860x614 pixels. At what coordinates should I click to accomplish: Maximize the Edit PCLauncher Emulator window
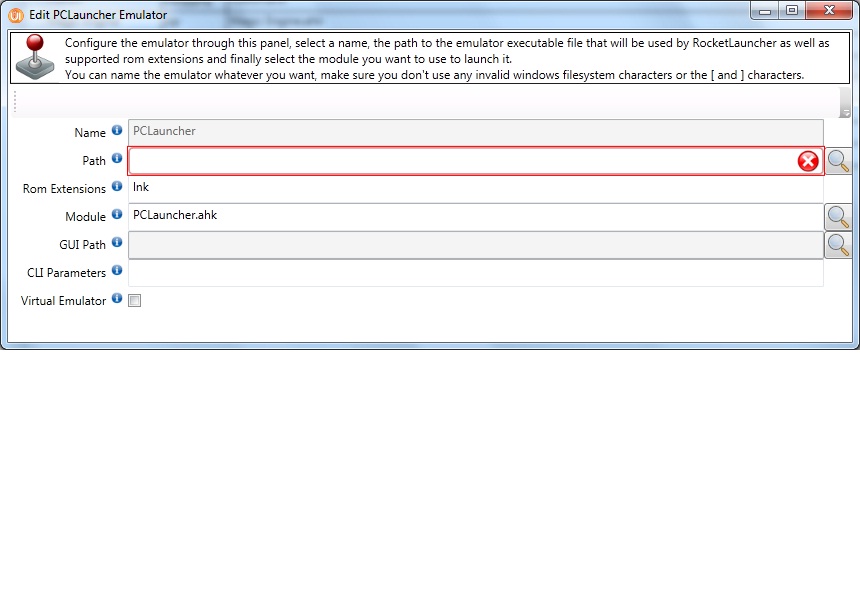[792, 10]
